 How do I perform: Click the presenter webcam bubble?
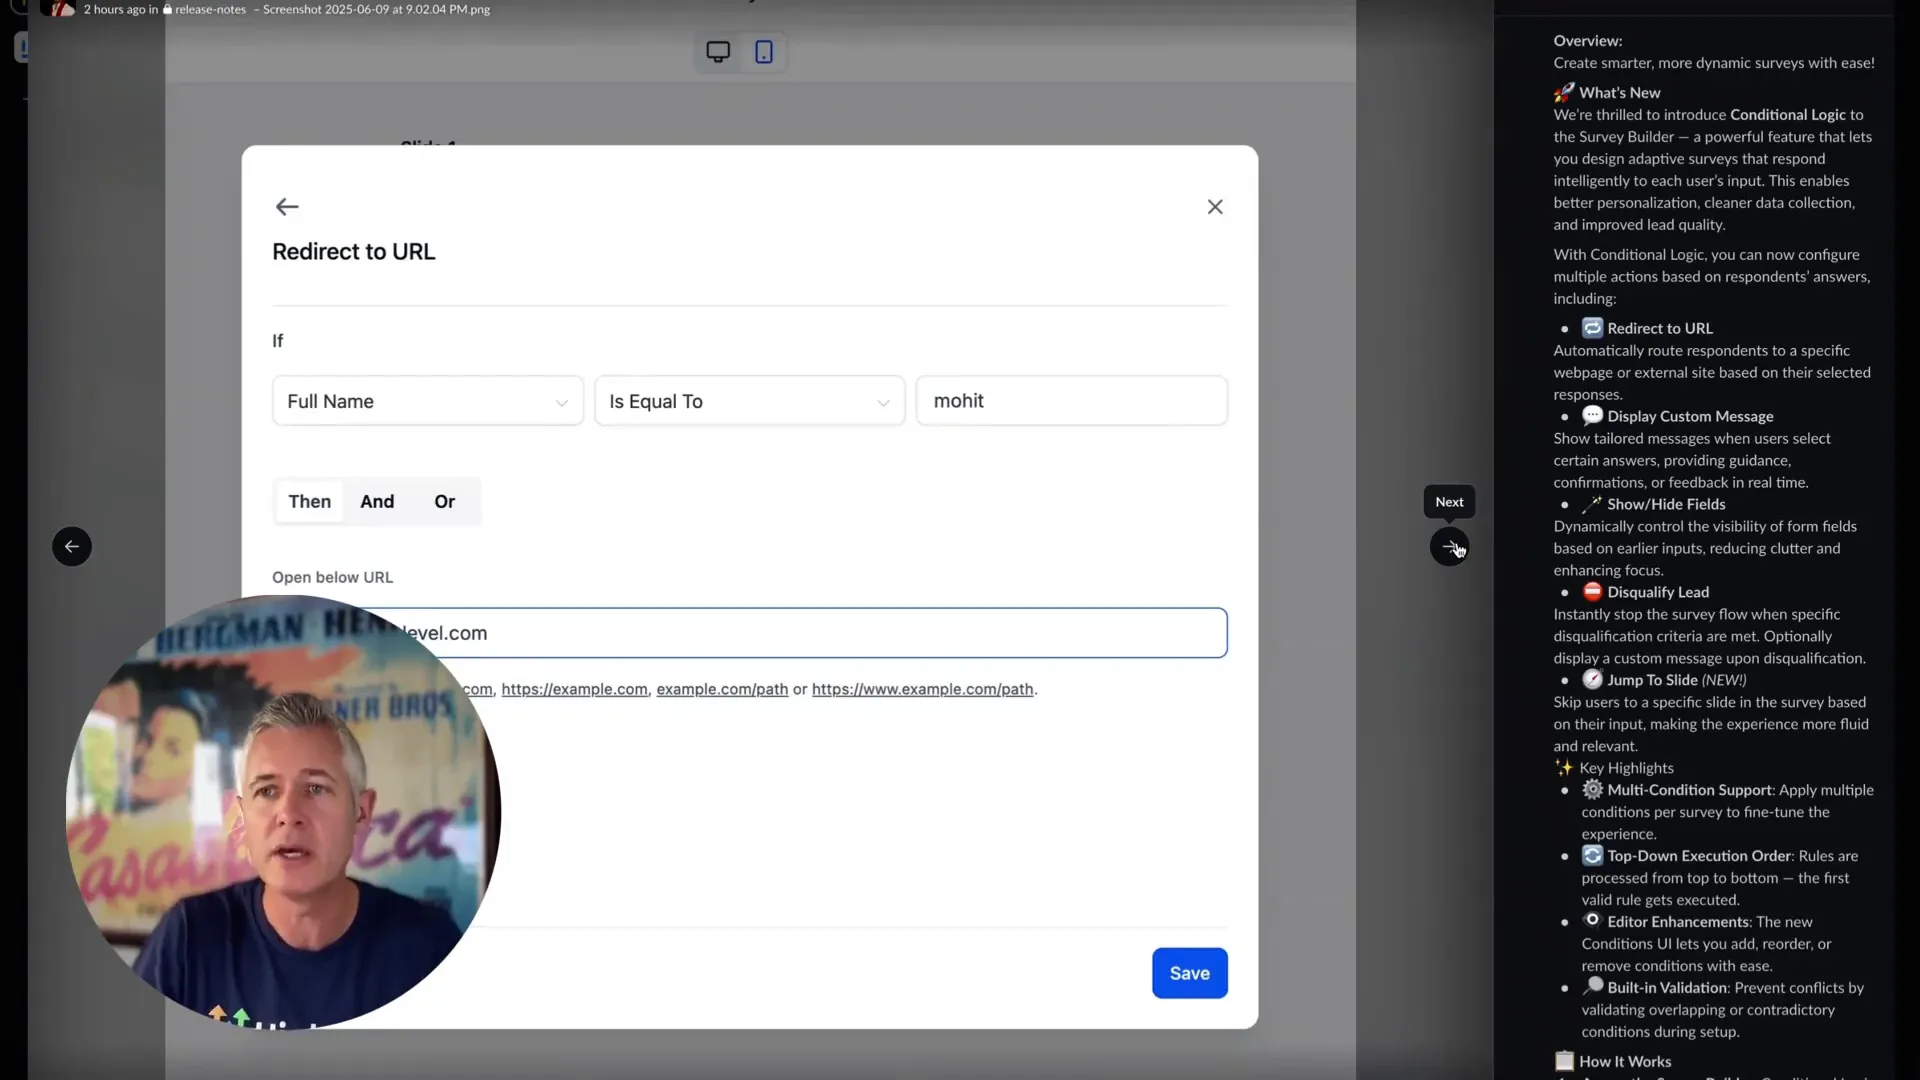[284, 812]
